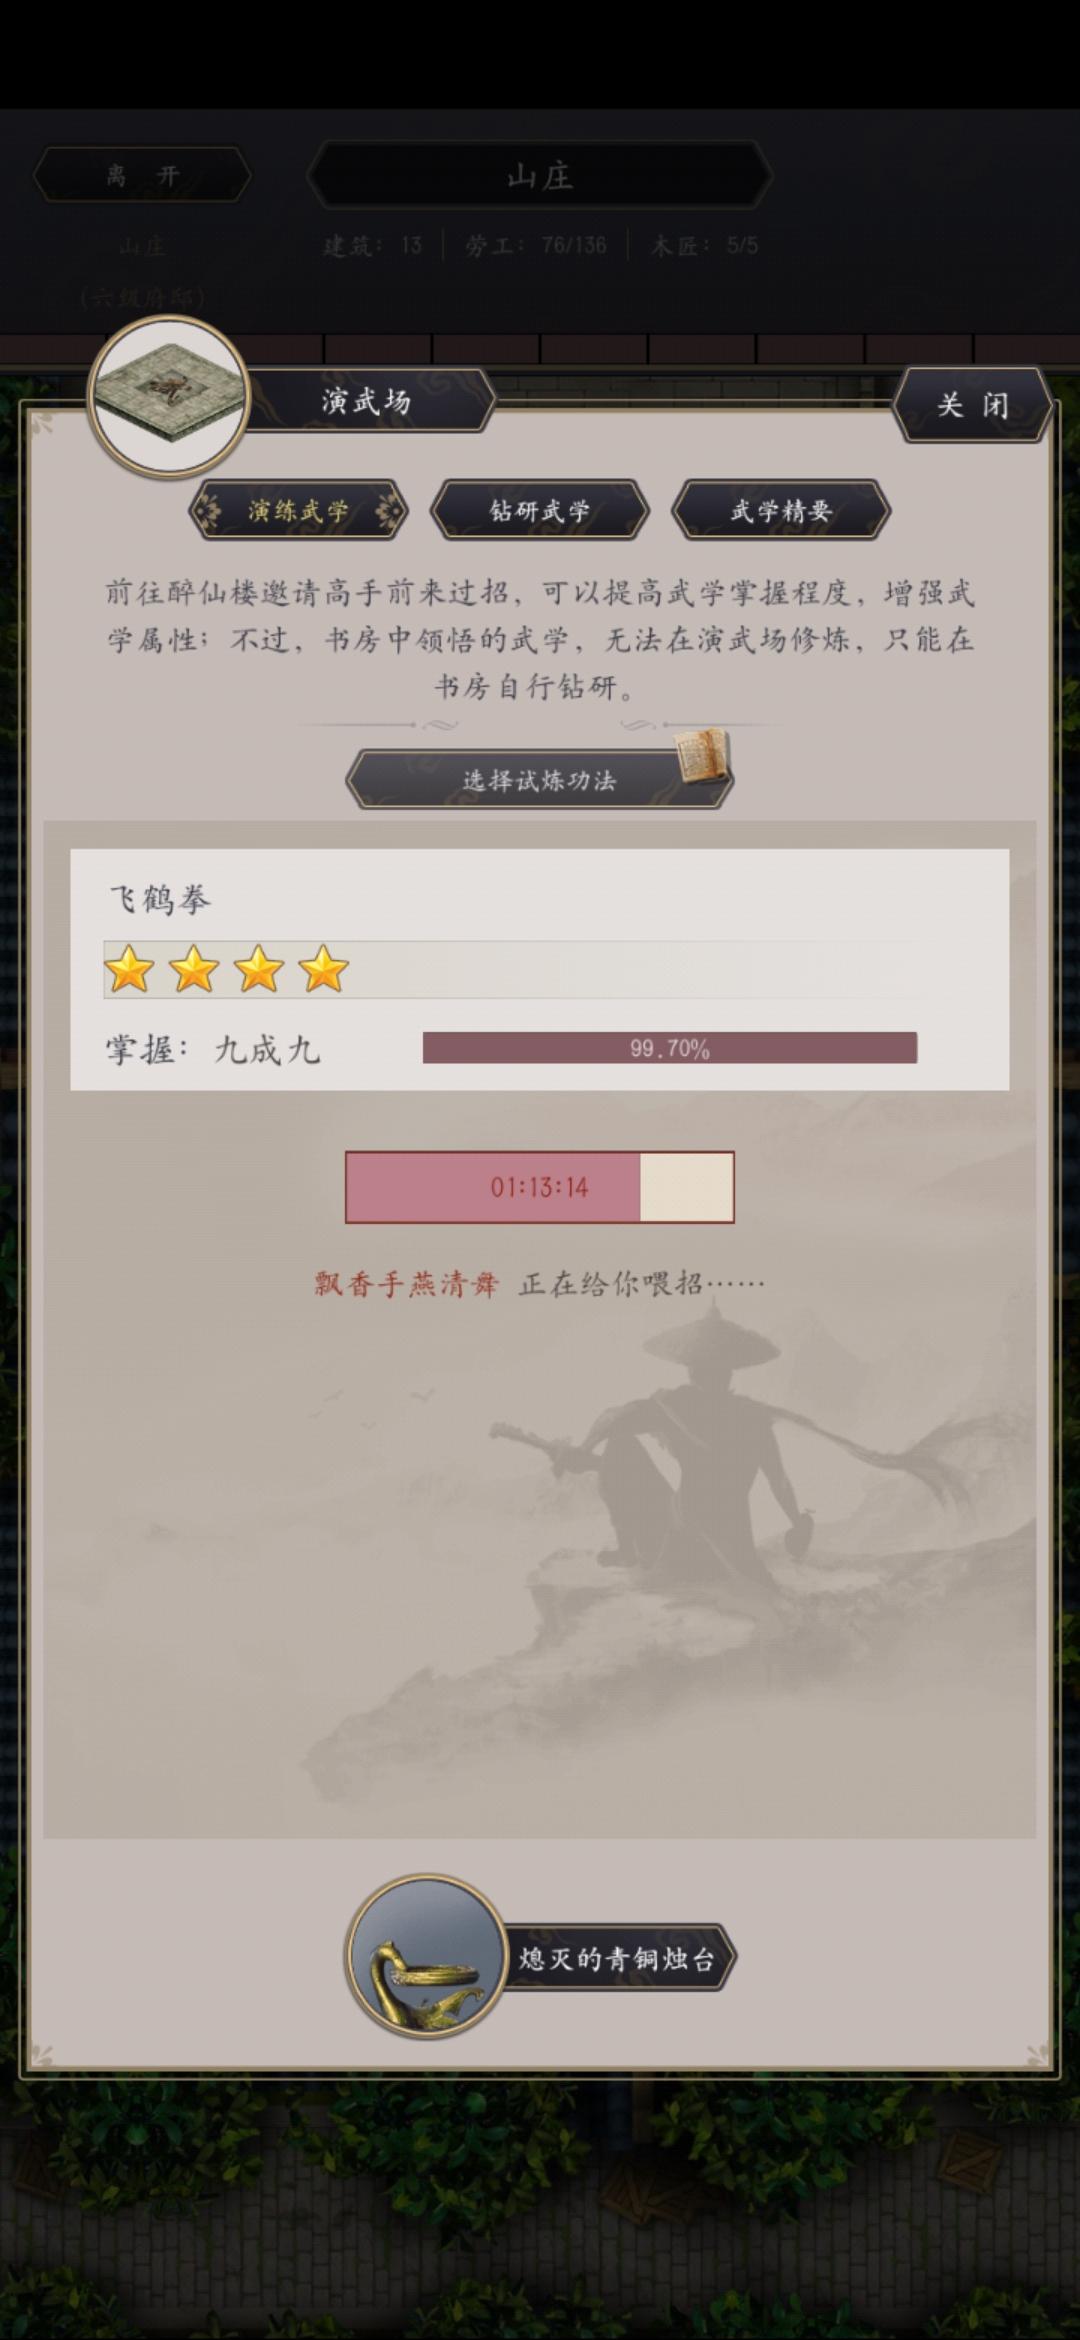Click the 演武场 panel title label

pyautogui.click(x=366, y=401)
